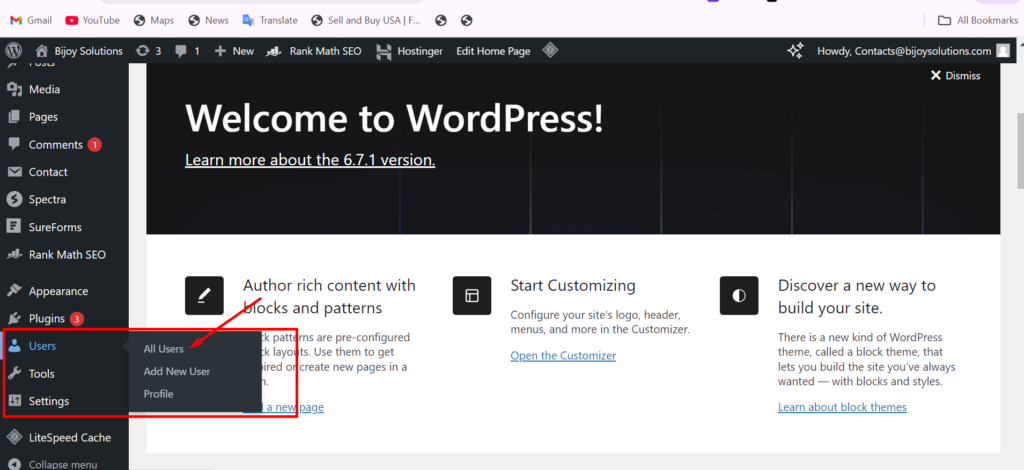Click the layout icon beside Start Customizing
The image size is (1024, 470).
click(472, 296)
